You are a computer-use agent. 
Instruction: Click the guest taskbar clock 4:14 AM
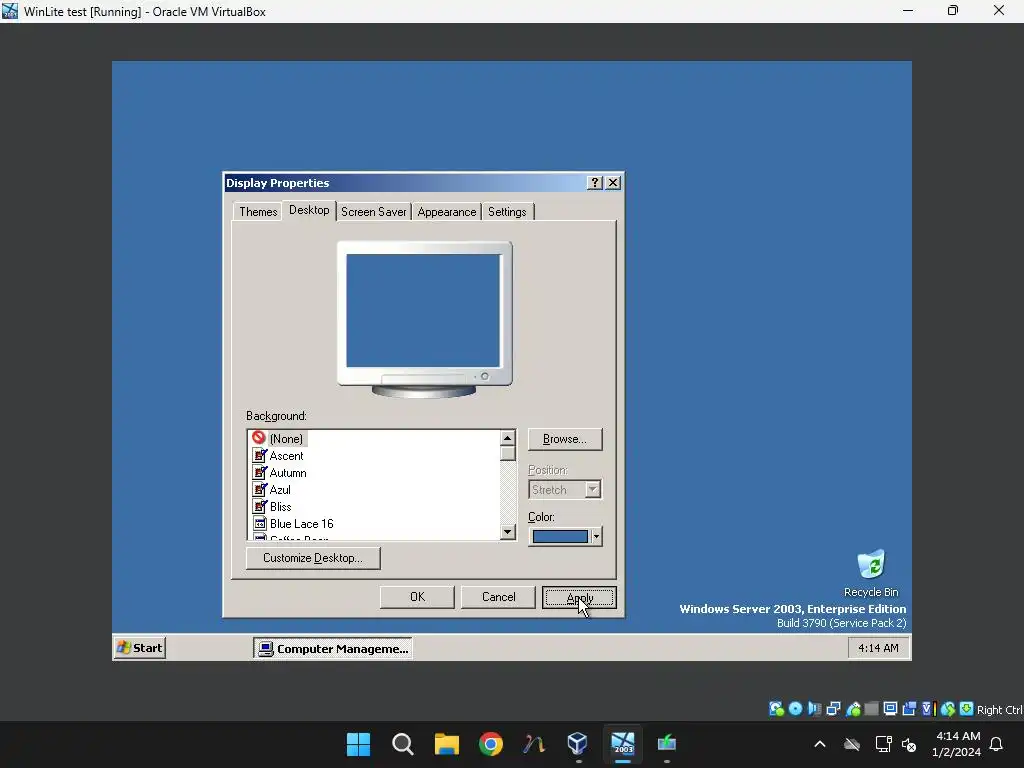878,648
